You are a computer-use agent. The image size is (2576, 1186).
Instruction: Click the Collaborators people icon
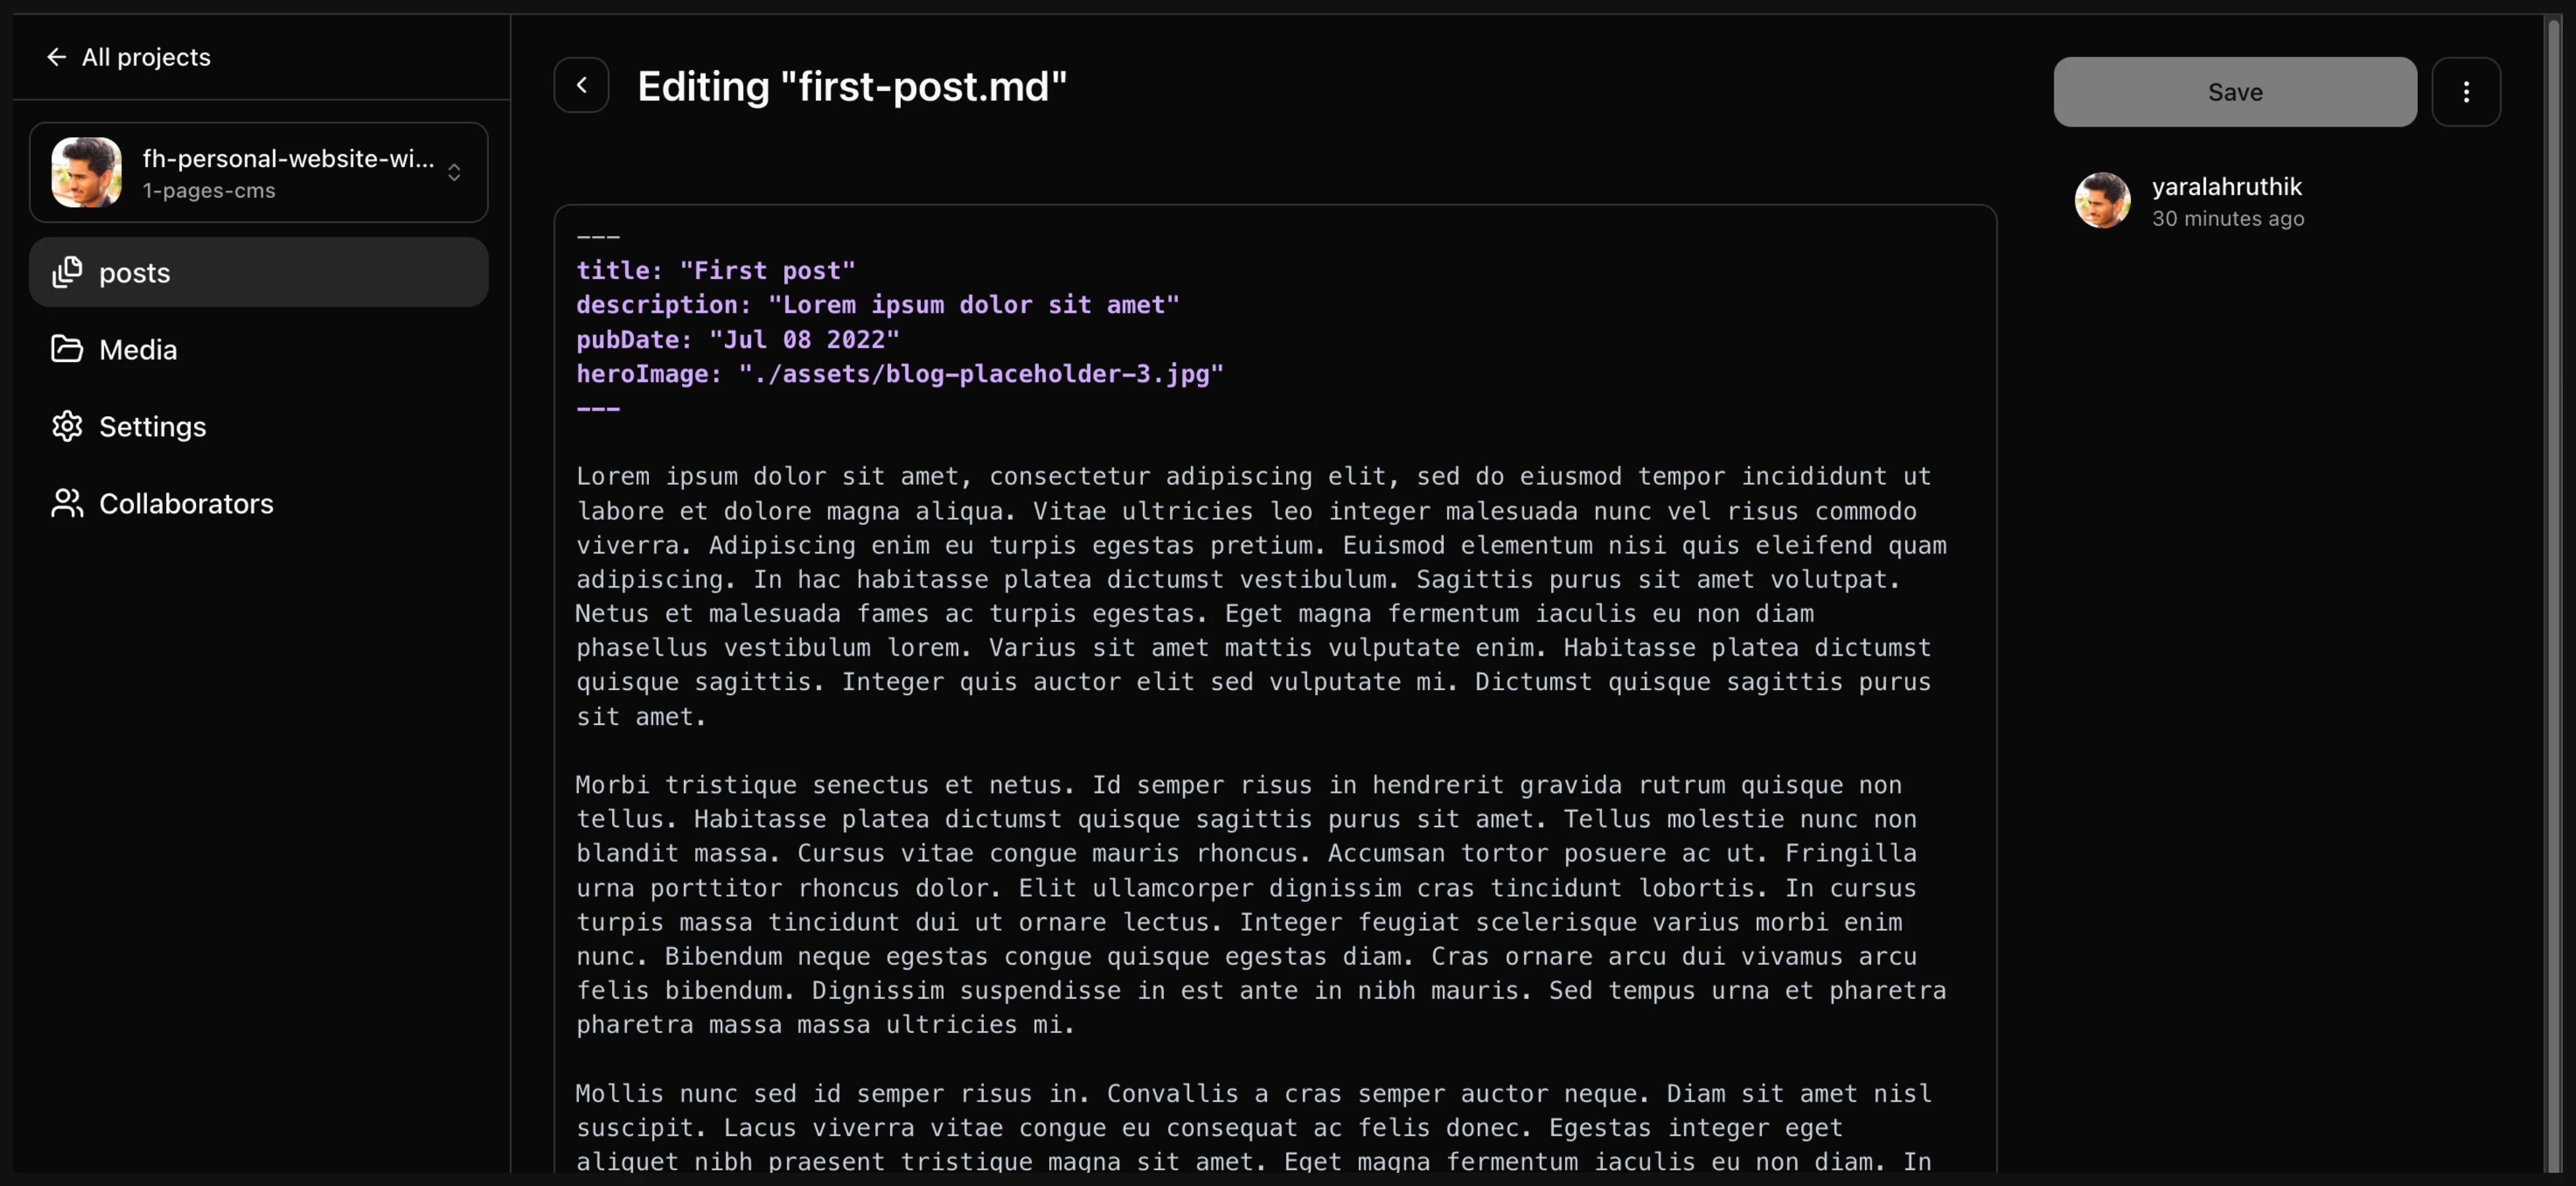point(67,503)
